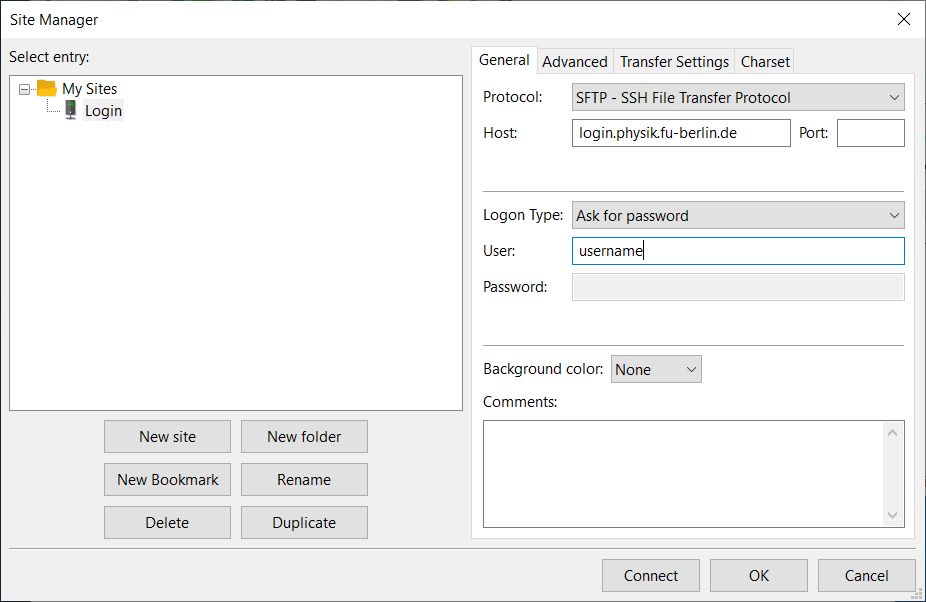Switch to the General tab
926x602 pixels.
504,60
